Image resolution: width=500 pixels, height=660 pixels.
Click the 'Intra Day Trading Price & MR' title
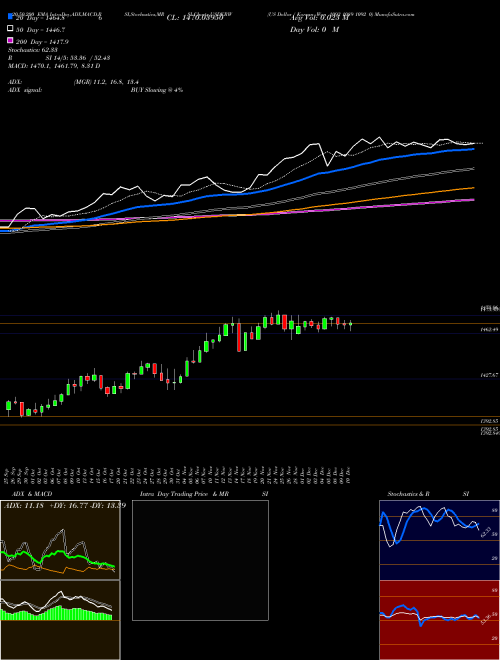coord(184,494)
